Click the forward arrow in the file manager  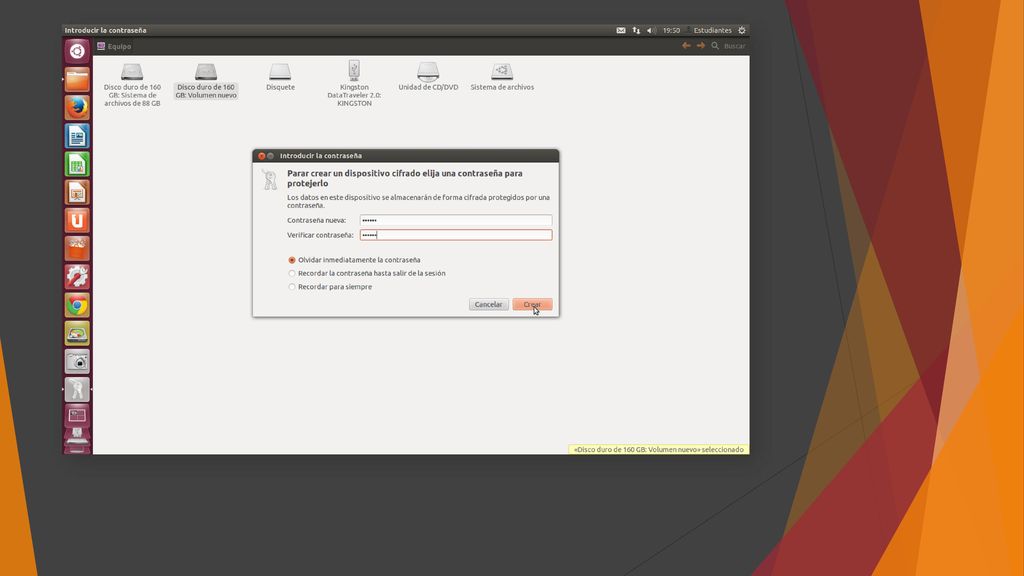(701, 46)
